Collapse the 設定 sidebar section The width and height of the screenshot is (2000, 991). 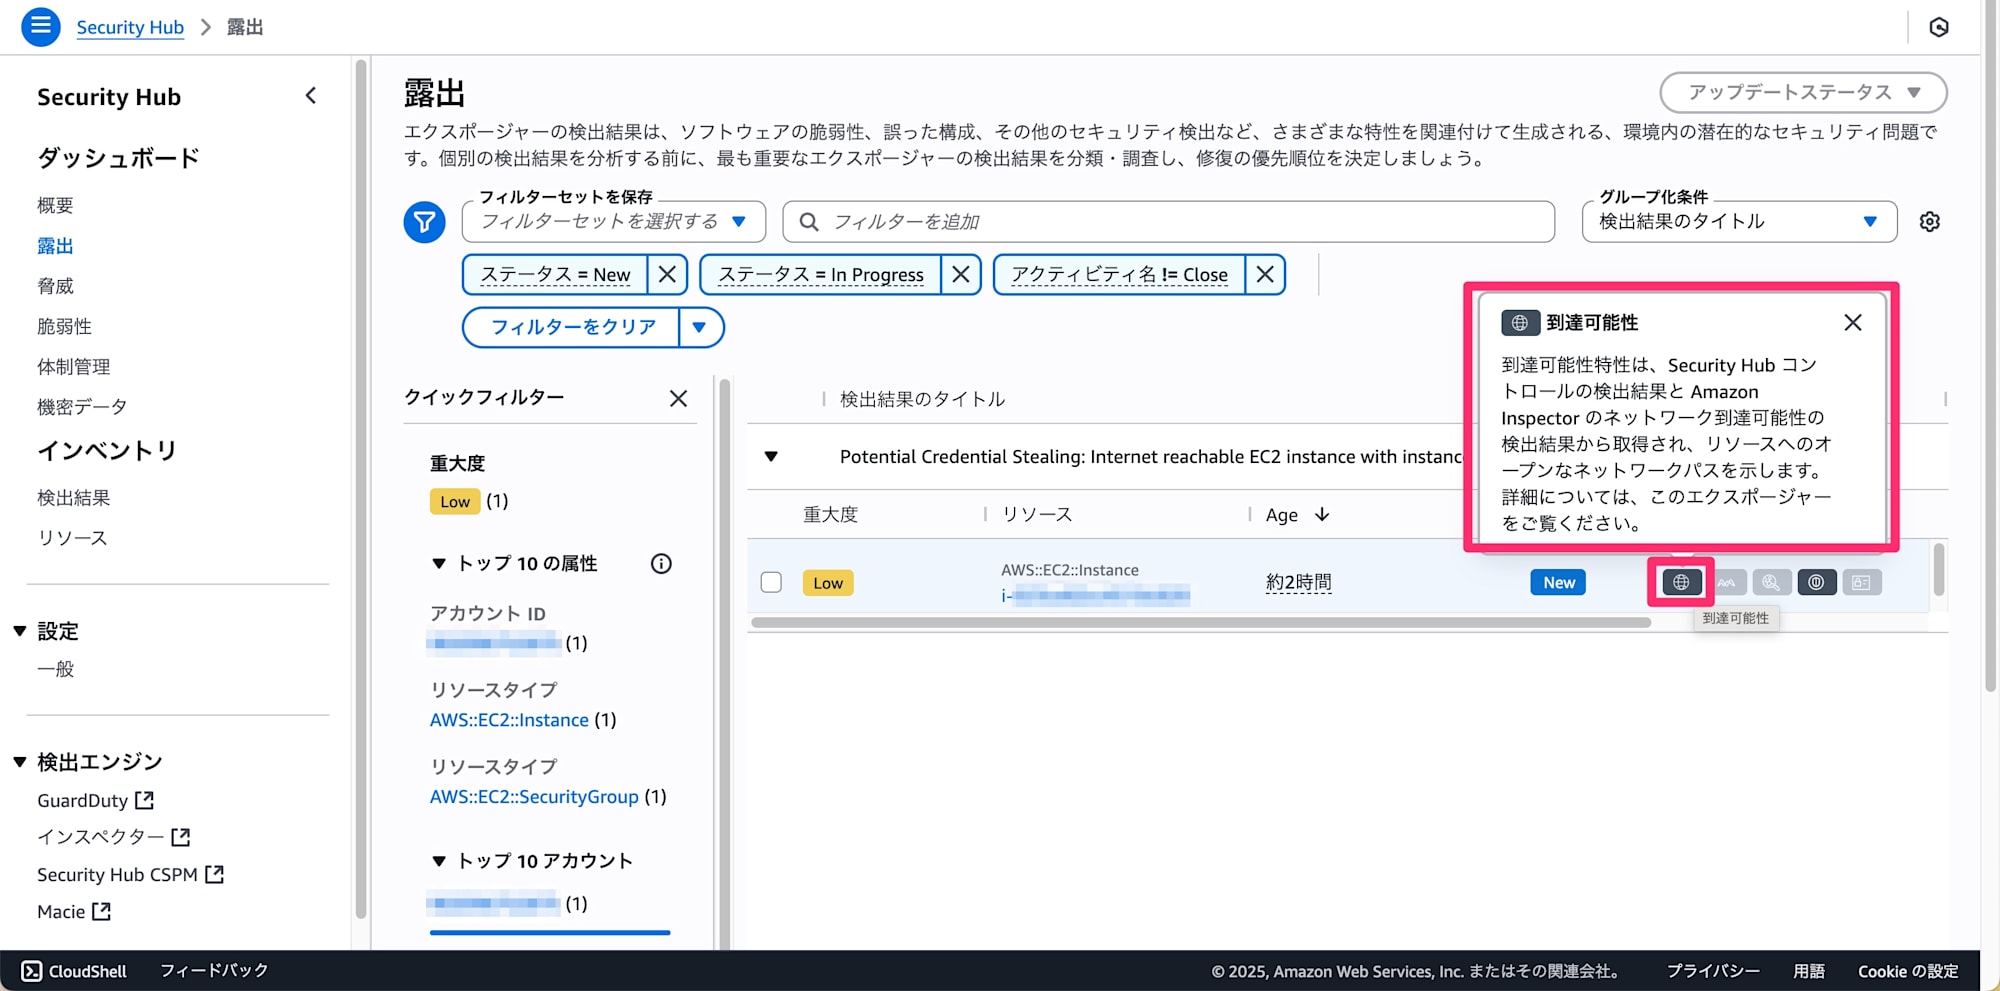click(19, 631)
